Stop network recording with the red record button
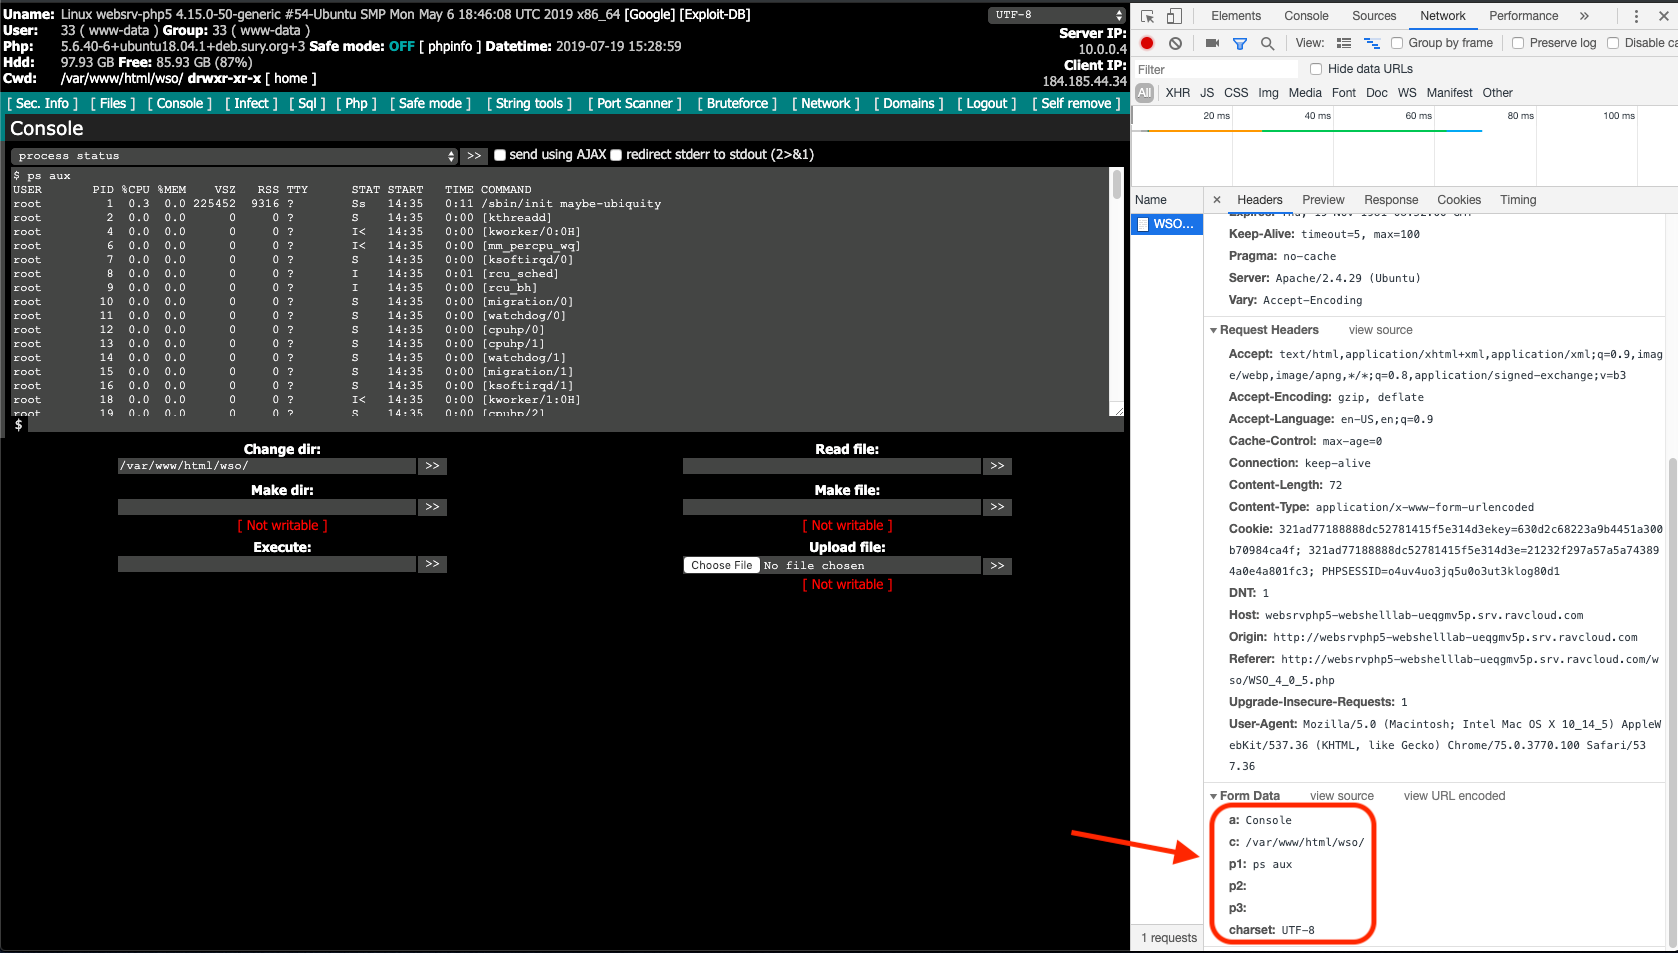The width and height of the screenshot is (1678, 953). click(1147, 43)
